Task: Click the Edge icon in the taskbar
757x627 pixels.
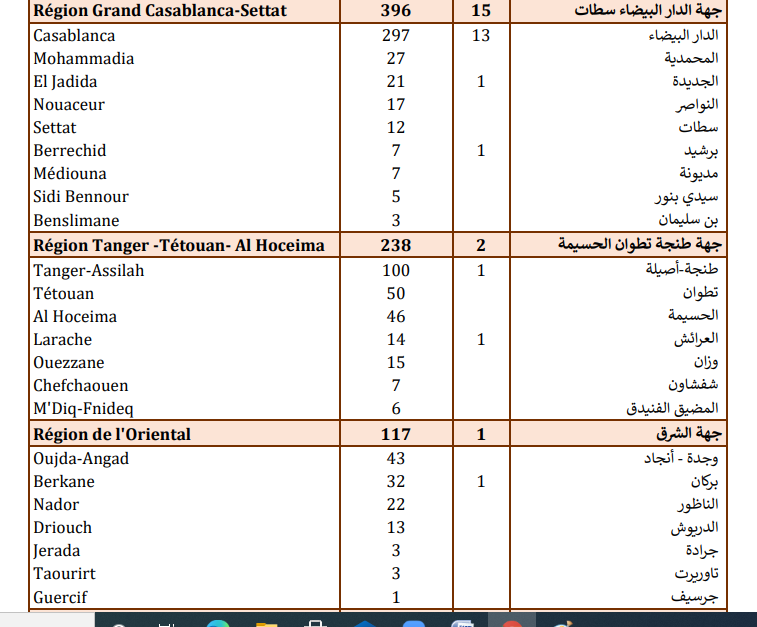Action: click(x=218, y=623)
